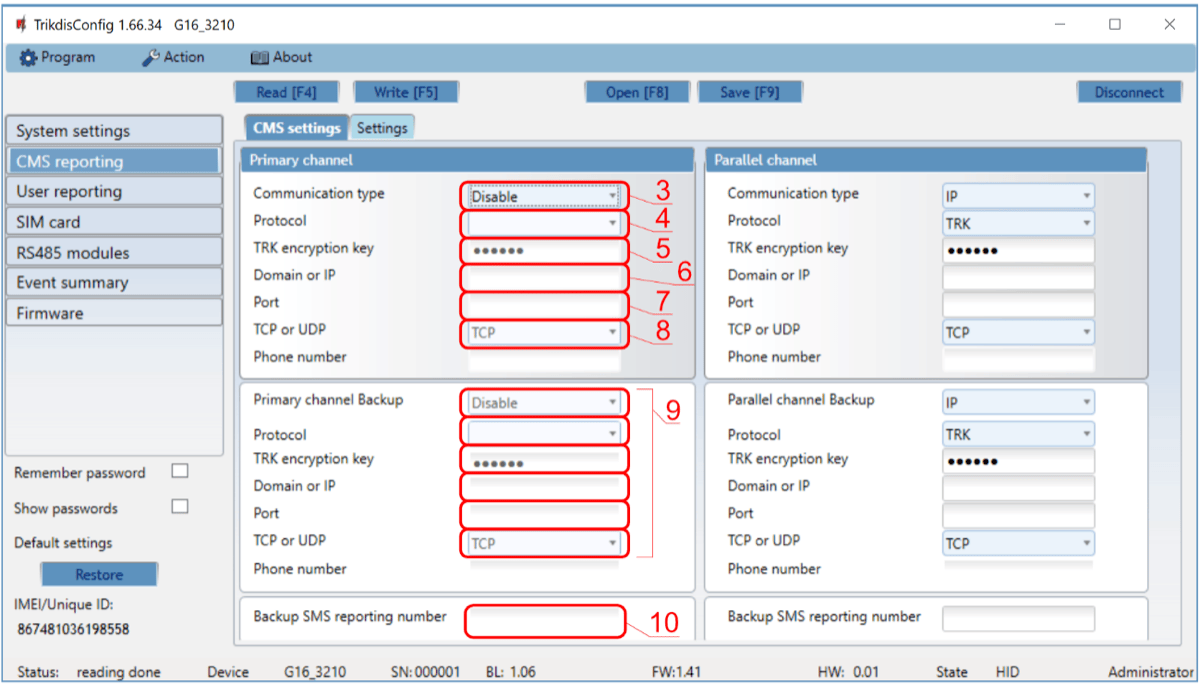Open SIM card section in sidebar
Screen dimensions: 1200x686
click(x=113, y=222)
